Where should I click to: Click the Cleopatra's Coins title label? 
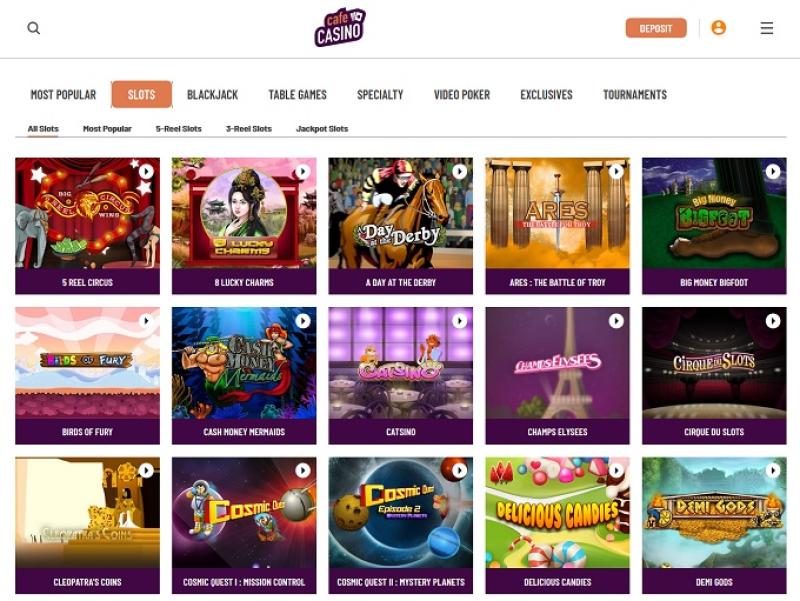87,582
